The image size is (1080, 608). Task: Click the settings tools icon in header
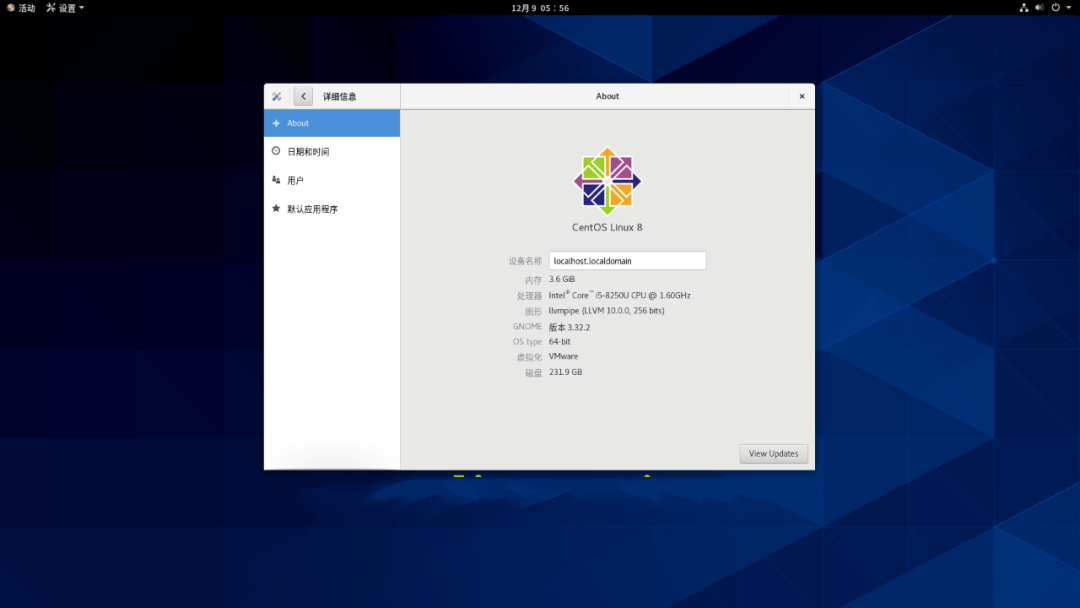tap(276, 96)
